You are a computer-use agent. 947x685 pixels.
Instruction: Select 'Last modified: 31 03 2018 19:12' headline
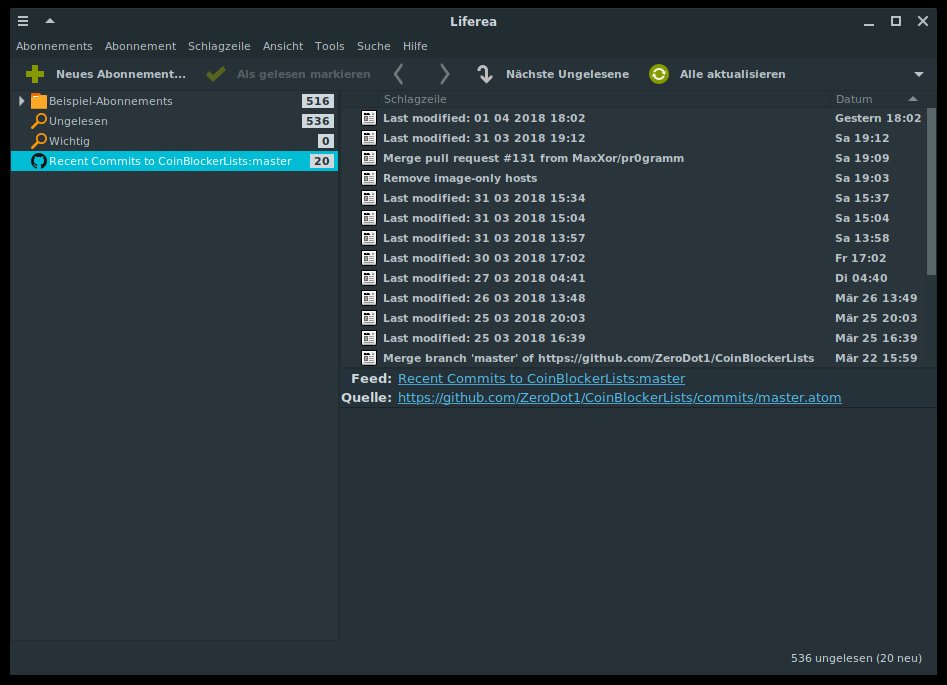coord(484,138)
